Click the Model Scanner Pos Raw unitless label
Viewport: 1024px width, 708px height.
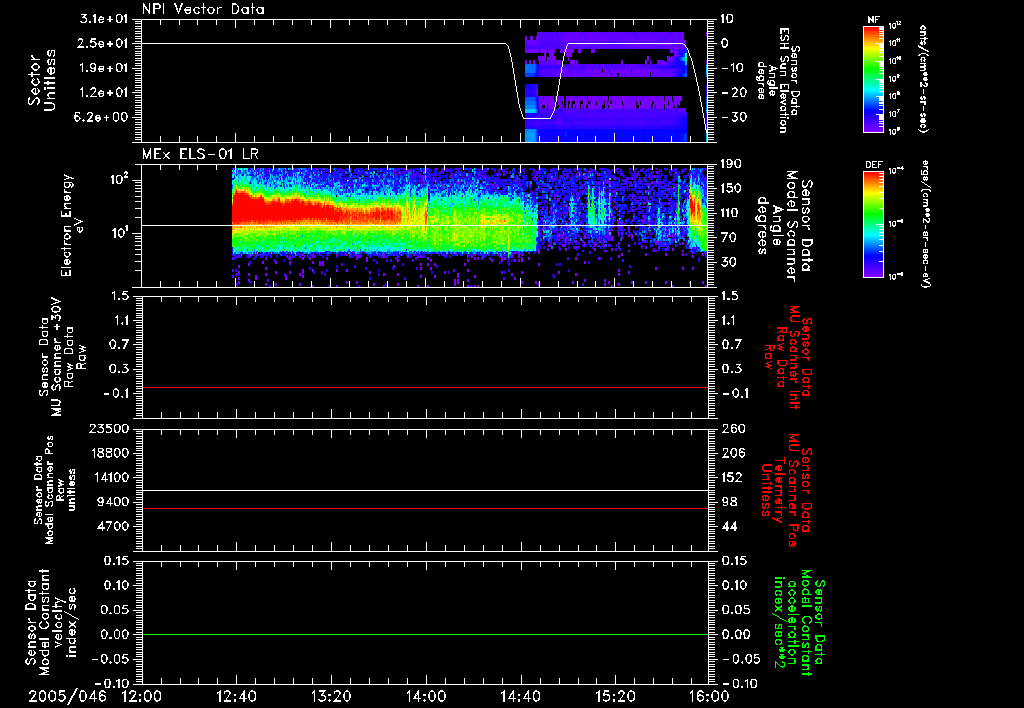pyautogui.click(x=55, y=490)
